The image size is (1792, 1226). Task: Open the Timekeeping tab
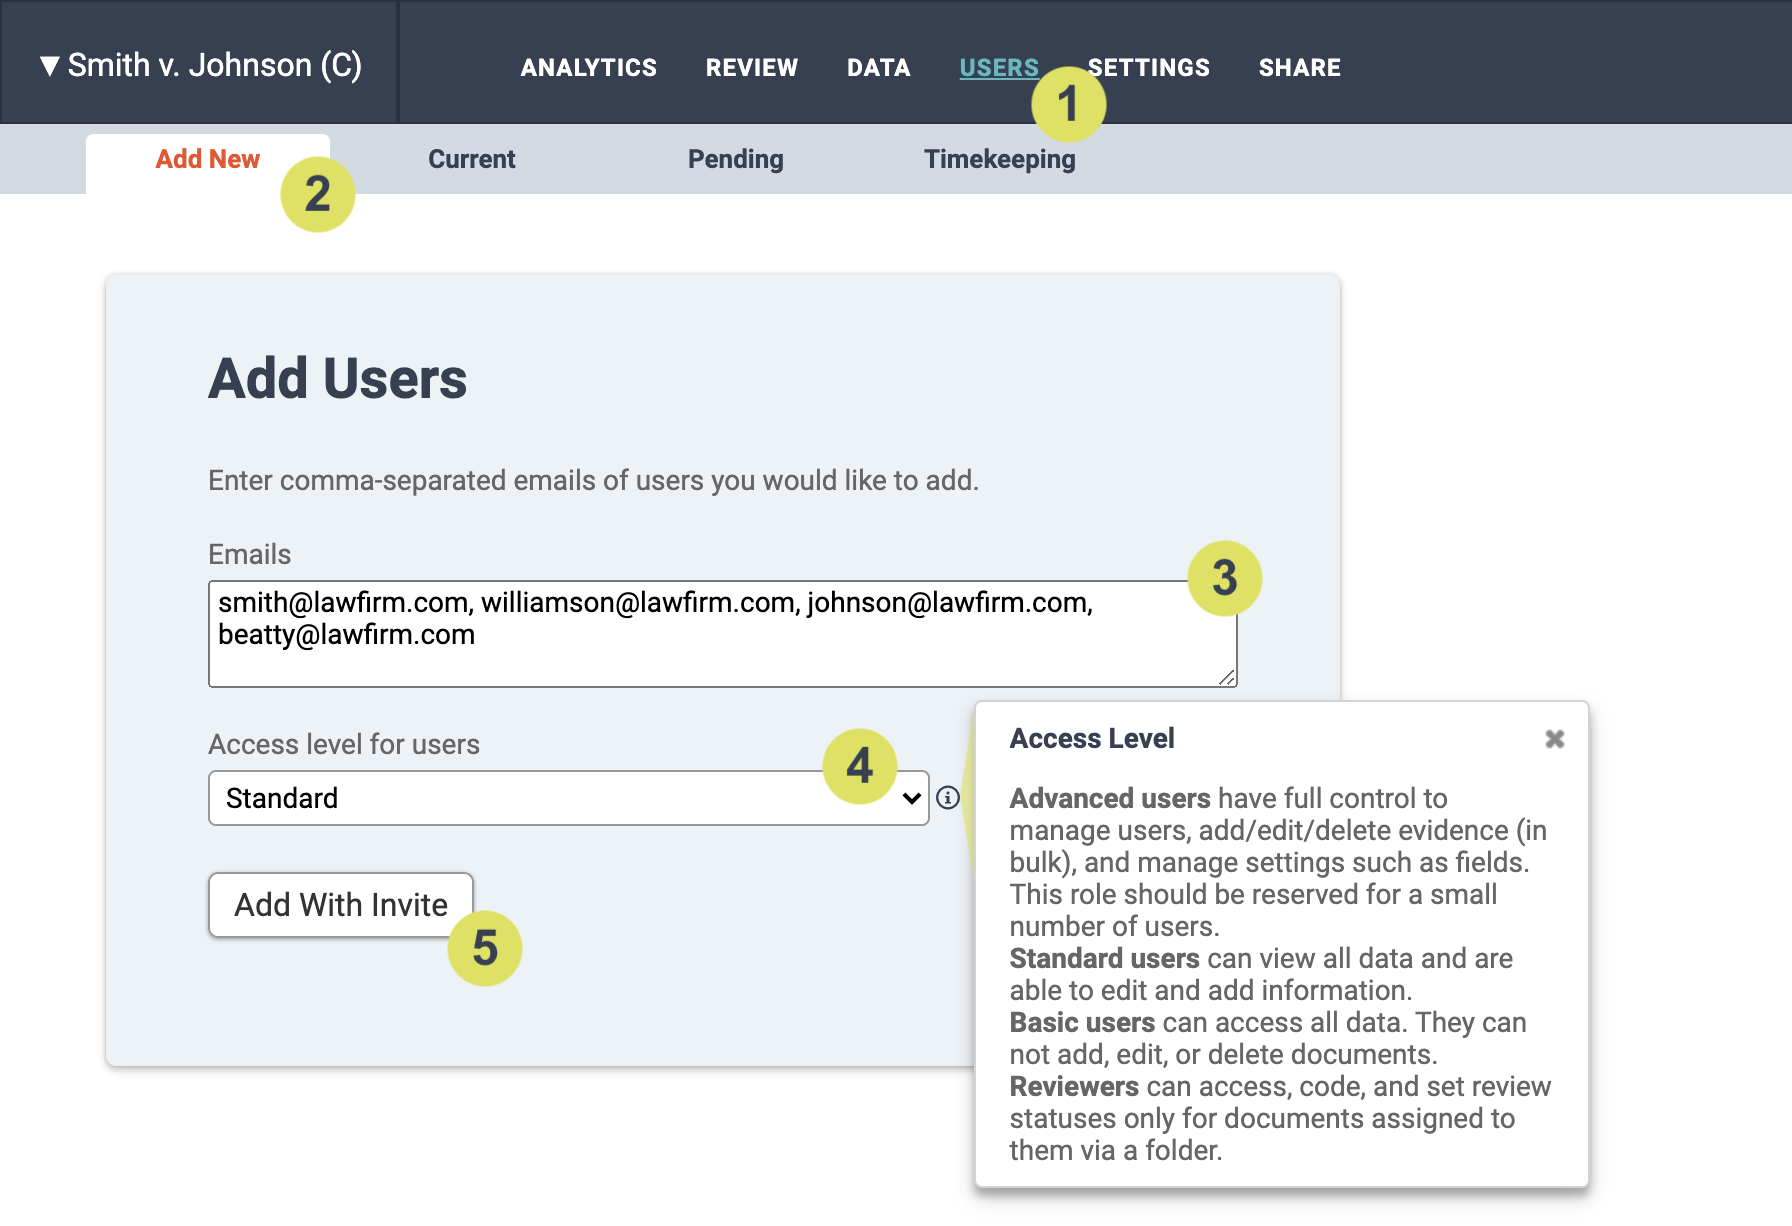click(x=1000, y=160)
